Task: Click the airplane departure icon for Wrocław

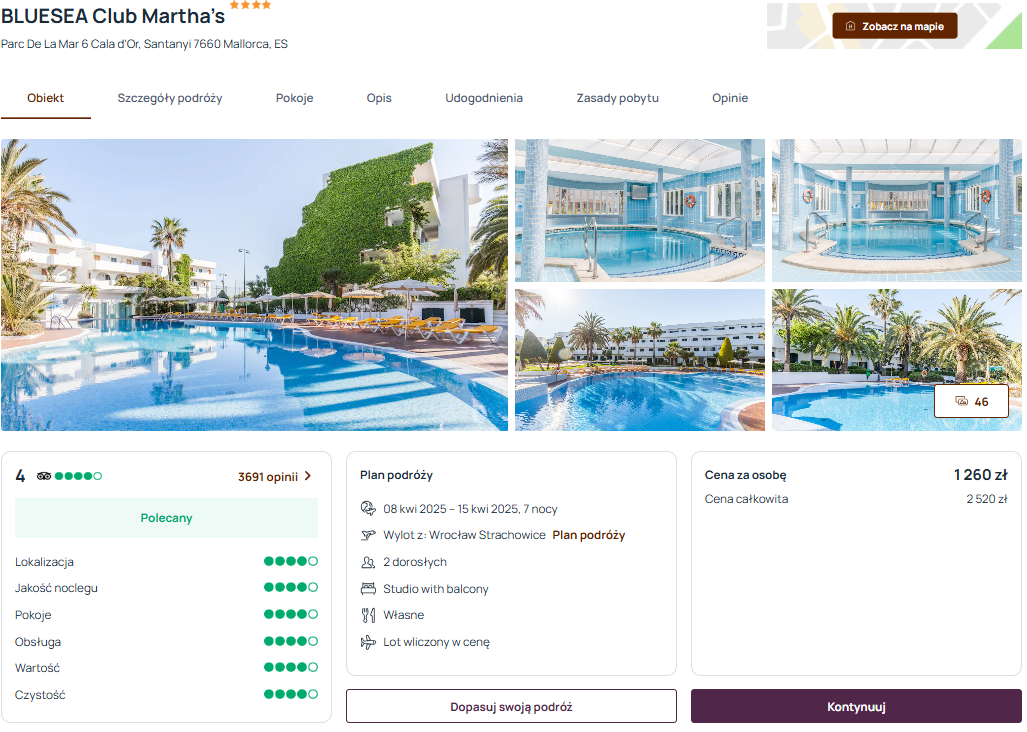Action: [x=369, y=537]
